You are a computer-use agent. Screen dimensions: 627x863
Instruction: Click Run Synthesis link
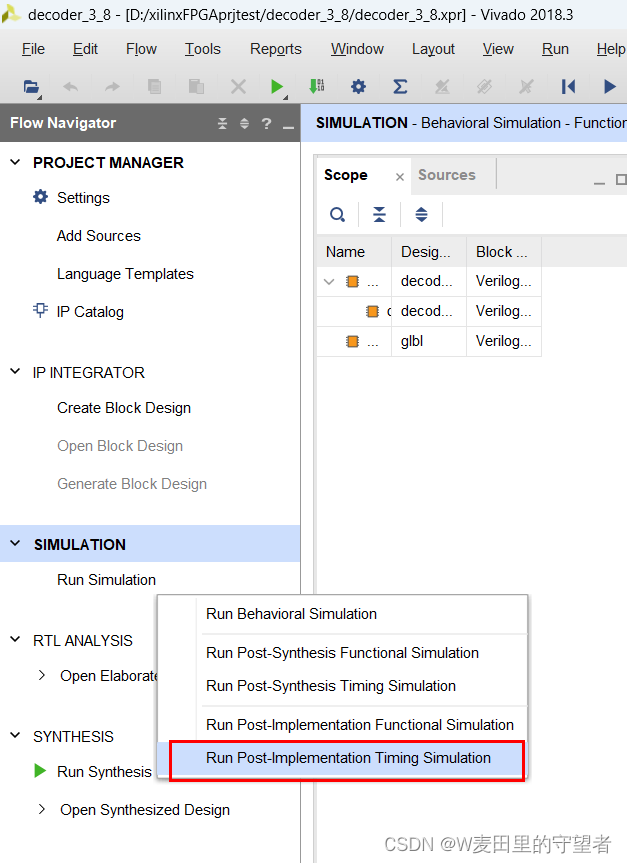(104, 772)
